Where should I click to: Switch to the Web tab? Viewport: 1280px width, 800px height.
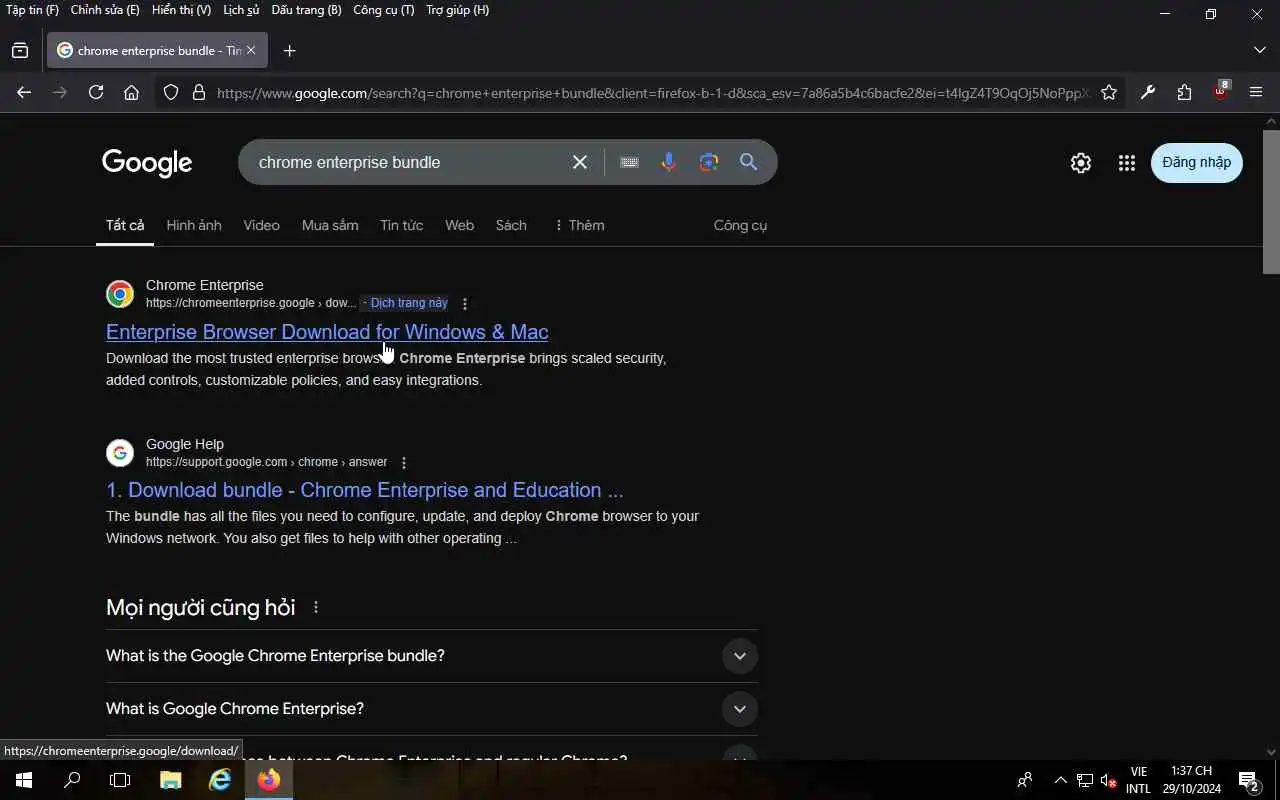coord(459,225)
